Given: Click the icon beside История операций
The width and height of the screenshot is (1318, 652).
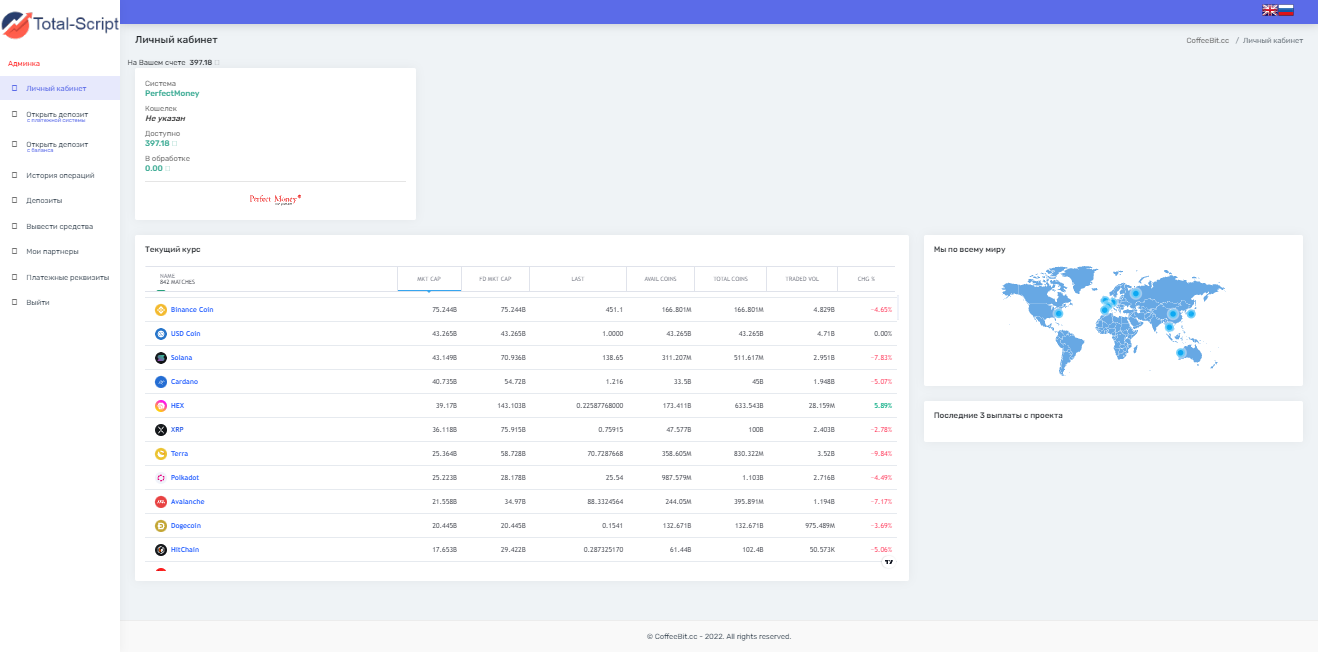Looking at the screenshot, I should (14, 175).
